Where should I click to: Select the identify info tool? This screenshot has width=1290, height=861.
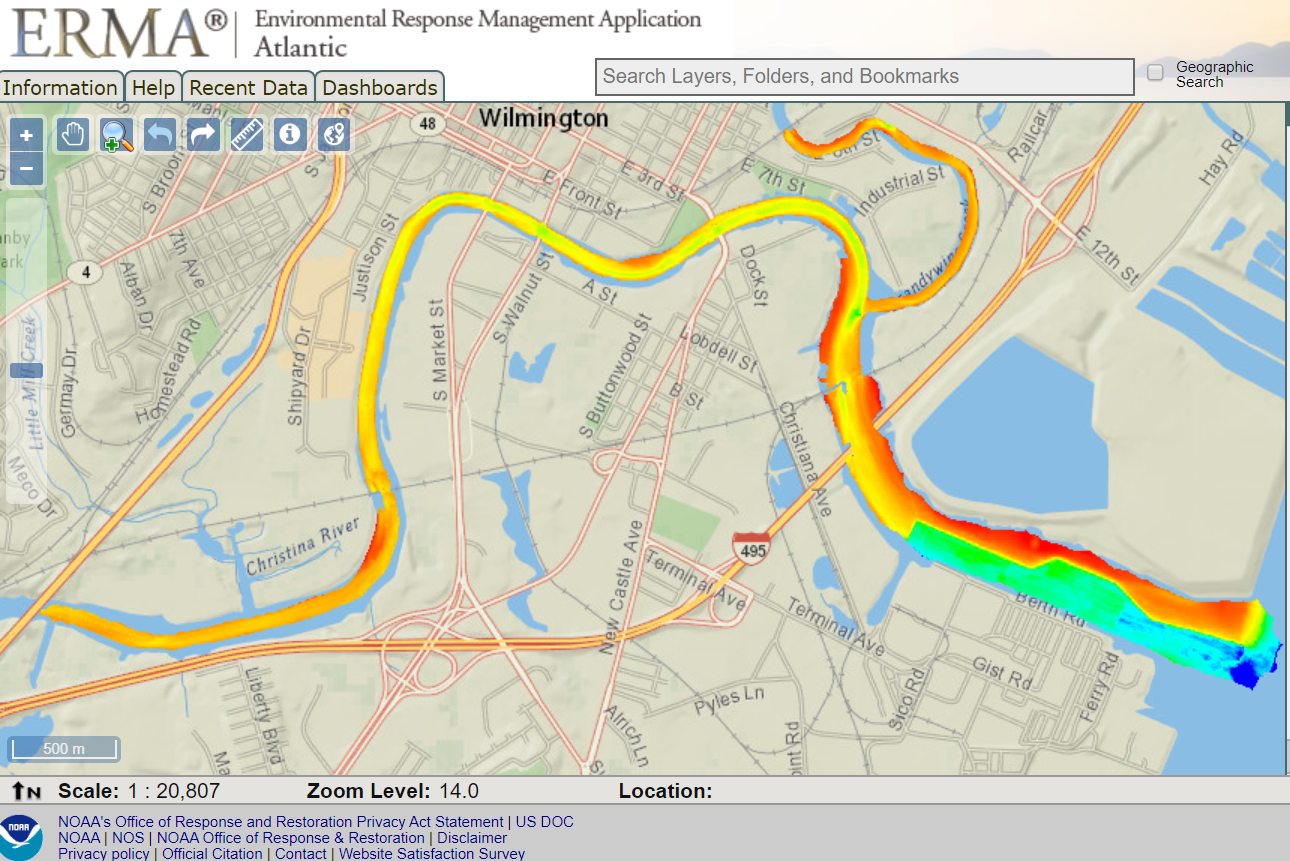[x=290, y=134]
